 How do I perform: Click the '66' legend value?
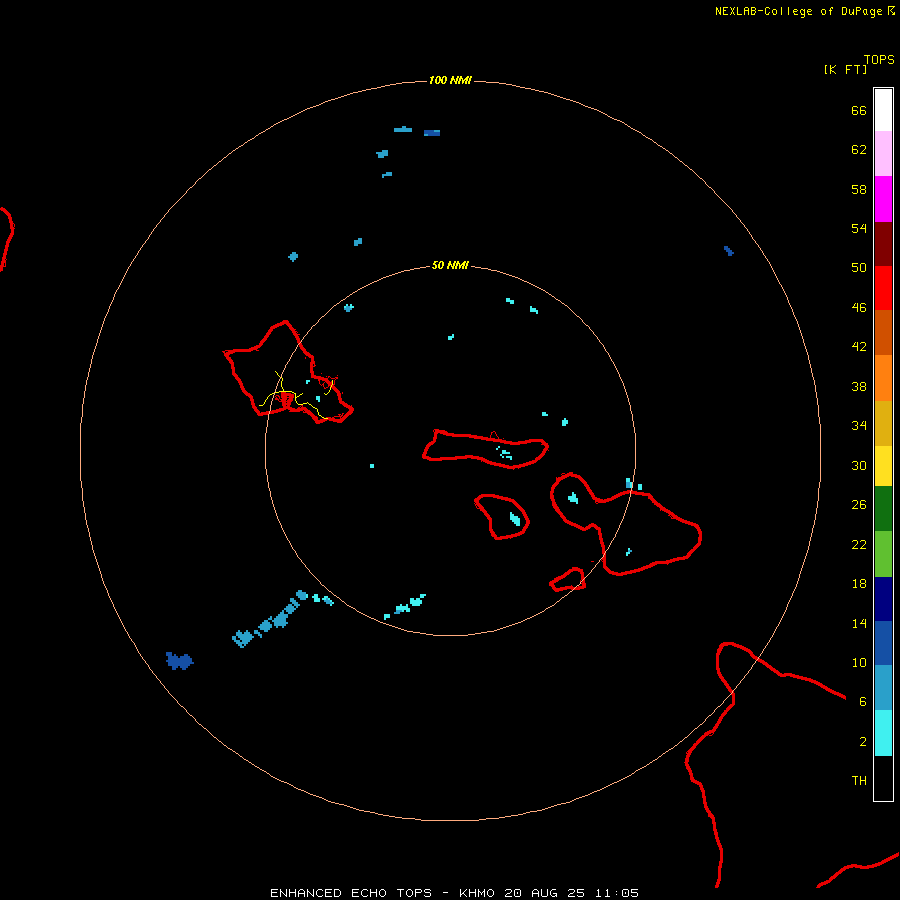click(x=859, y=110)
